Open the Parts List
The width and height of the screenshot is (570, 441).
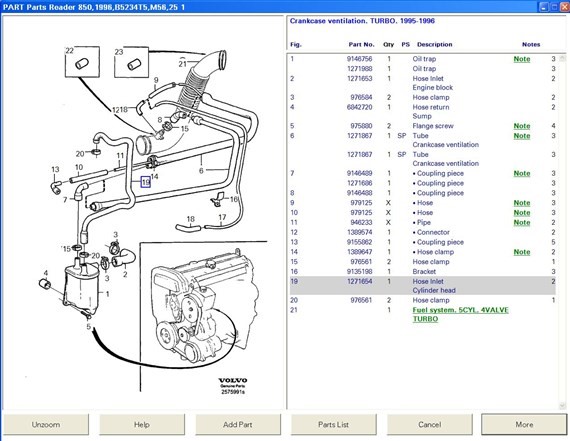[x=333, y=424]
